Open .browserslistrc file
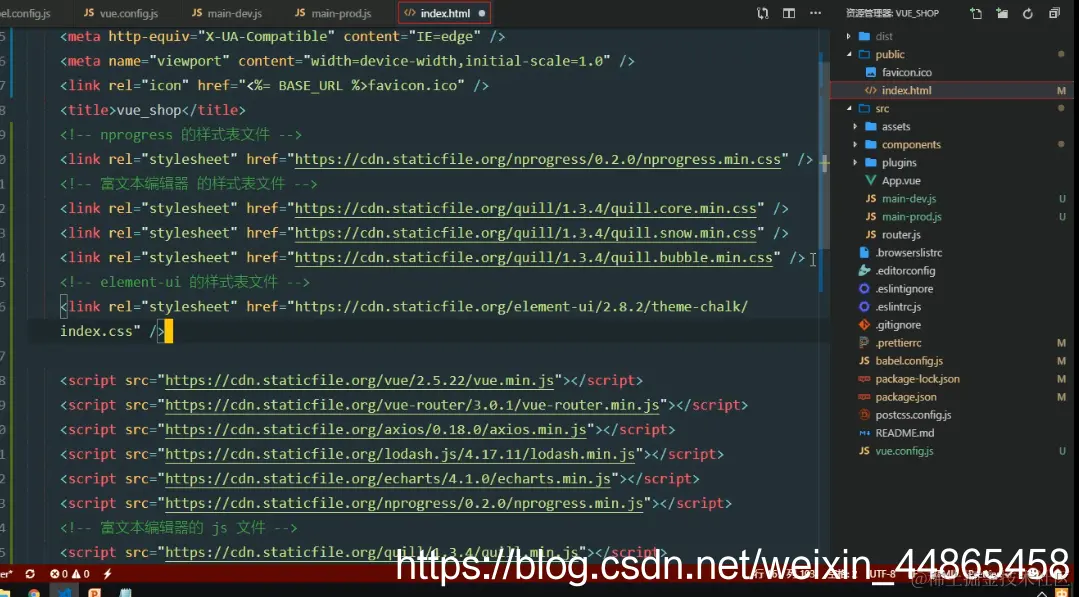Image resolution: width=1079 pixels, height=597 pixels. (x=908, y=252)
